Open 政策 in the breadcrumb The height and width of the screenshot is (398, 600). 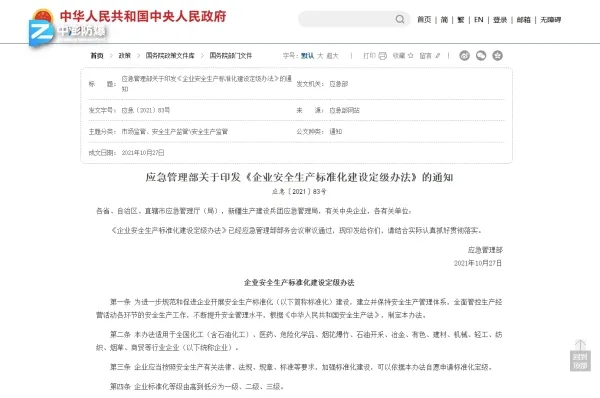[x=124, y=55]
